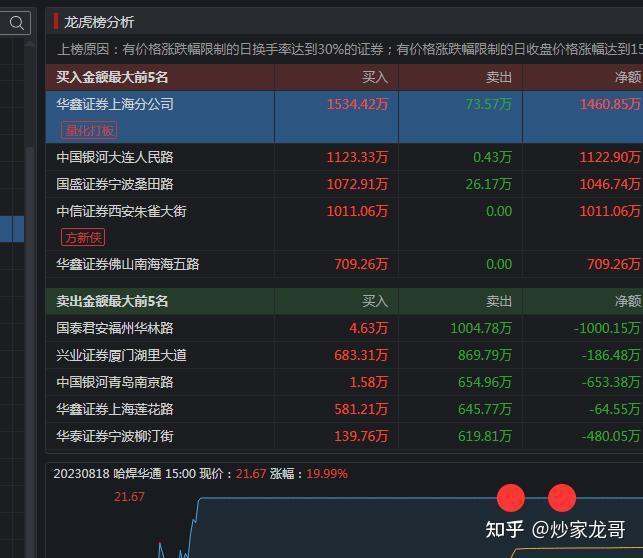Click net amount 1460.85万

tap(610, 104)
